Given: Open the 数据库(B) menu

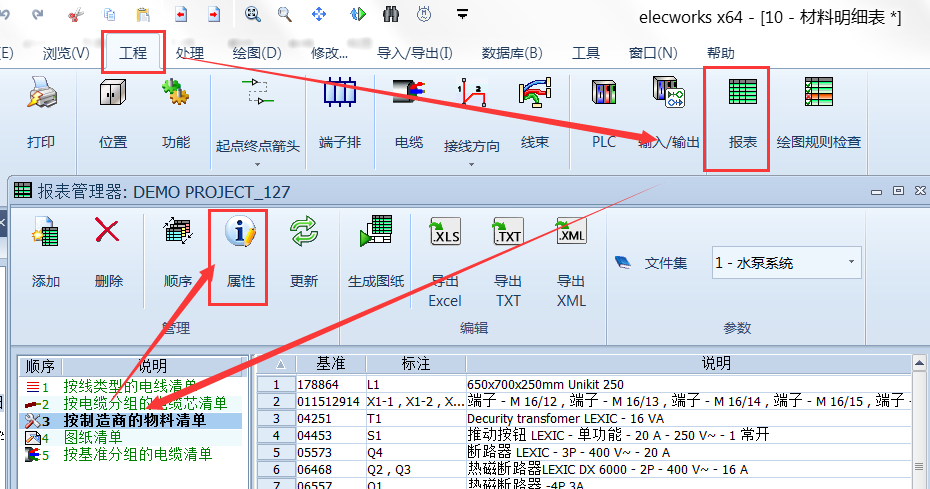Looking at the screenshot, I should (x=512, y=53).
